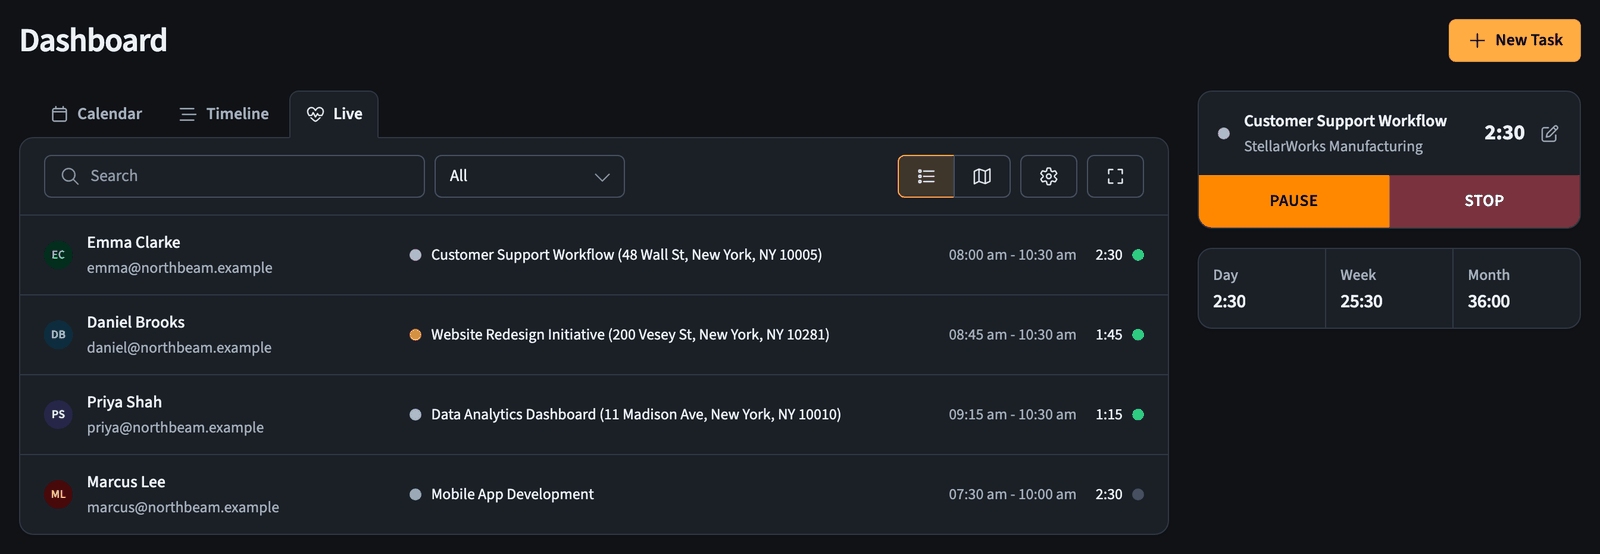Open live view settings gear
This screenshot has width=1600, height=554.
[x=1048, y=176]
